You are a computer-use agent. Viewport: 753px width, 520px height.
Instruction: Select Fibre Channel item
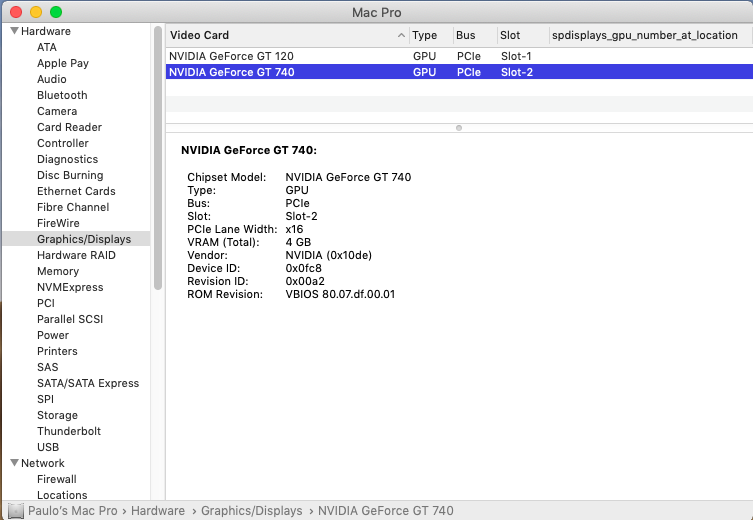coord(73,207)
